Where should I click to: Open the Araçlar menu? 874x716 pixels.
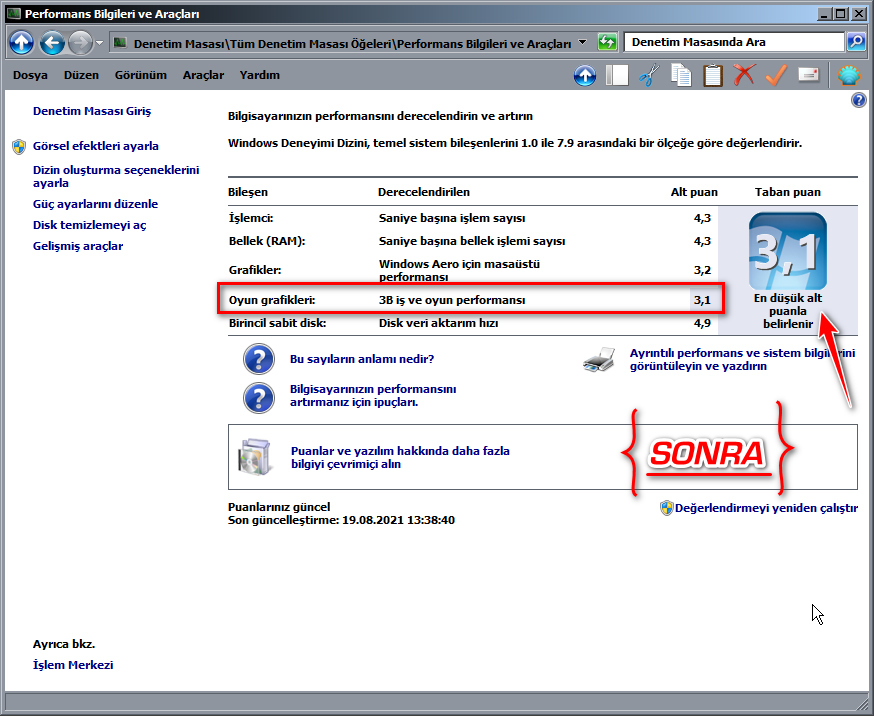pyautogui.click(x=203, y=75)
